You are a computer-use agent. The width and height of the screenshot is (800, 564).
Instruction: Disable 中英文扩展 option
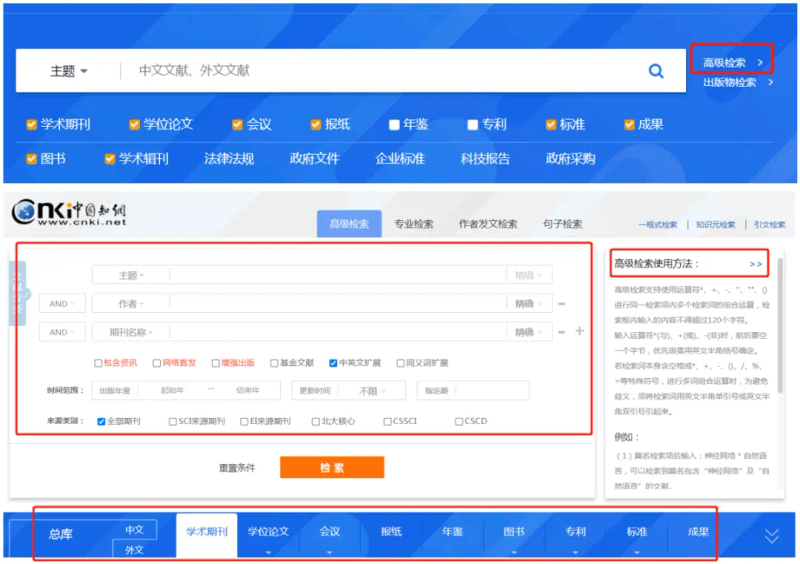333,363
